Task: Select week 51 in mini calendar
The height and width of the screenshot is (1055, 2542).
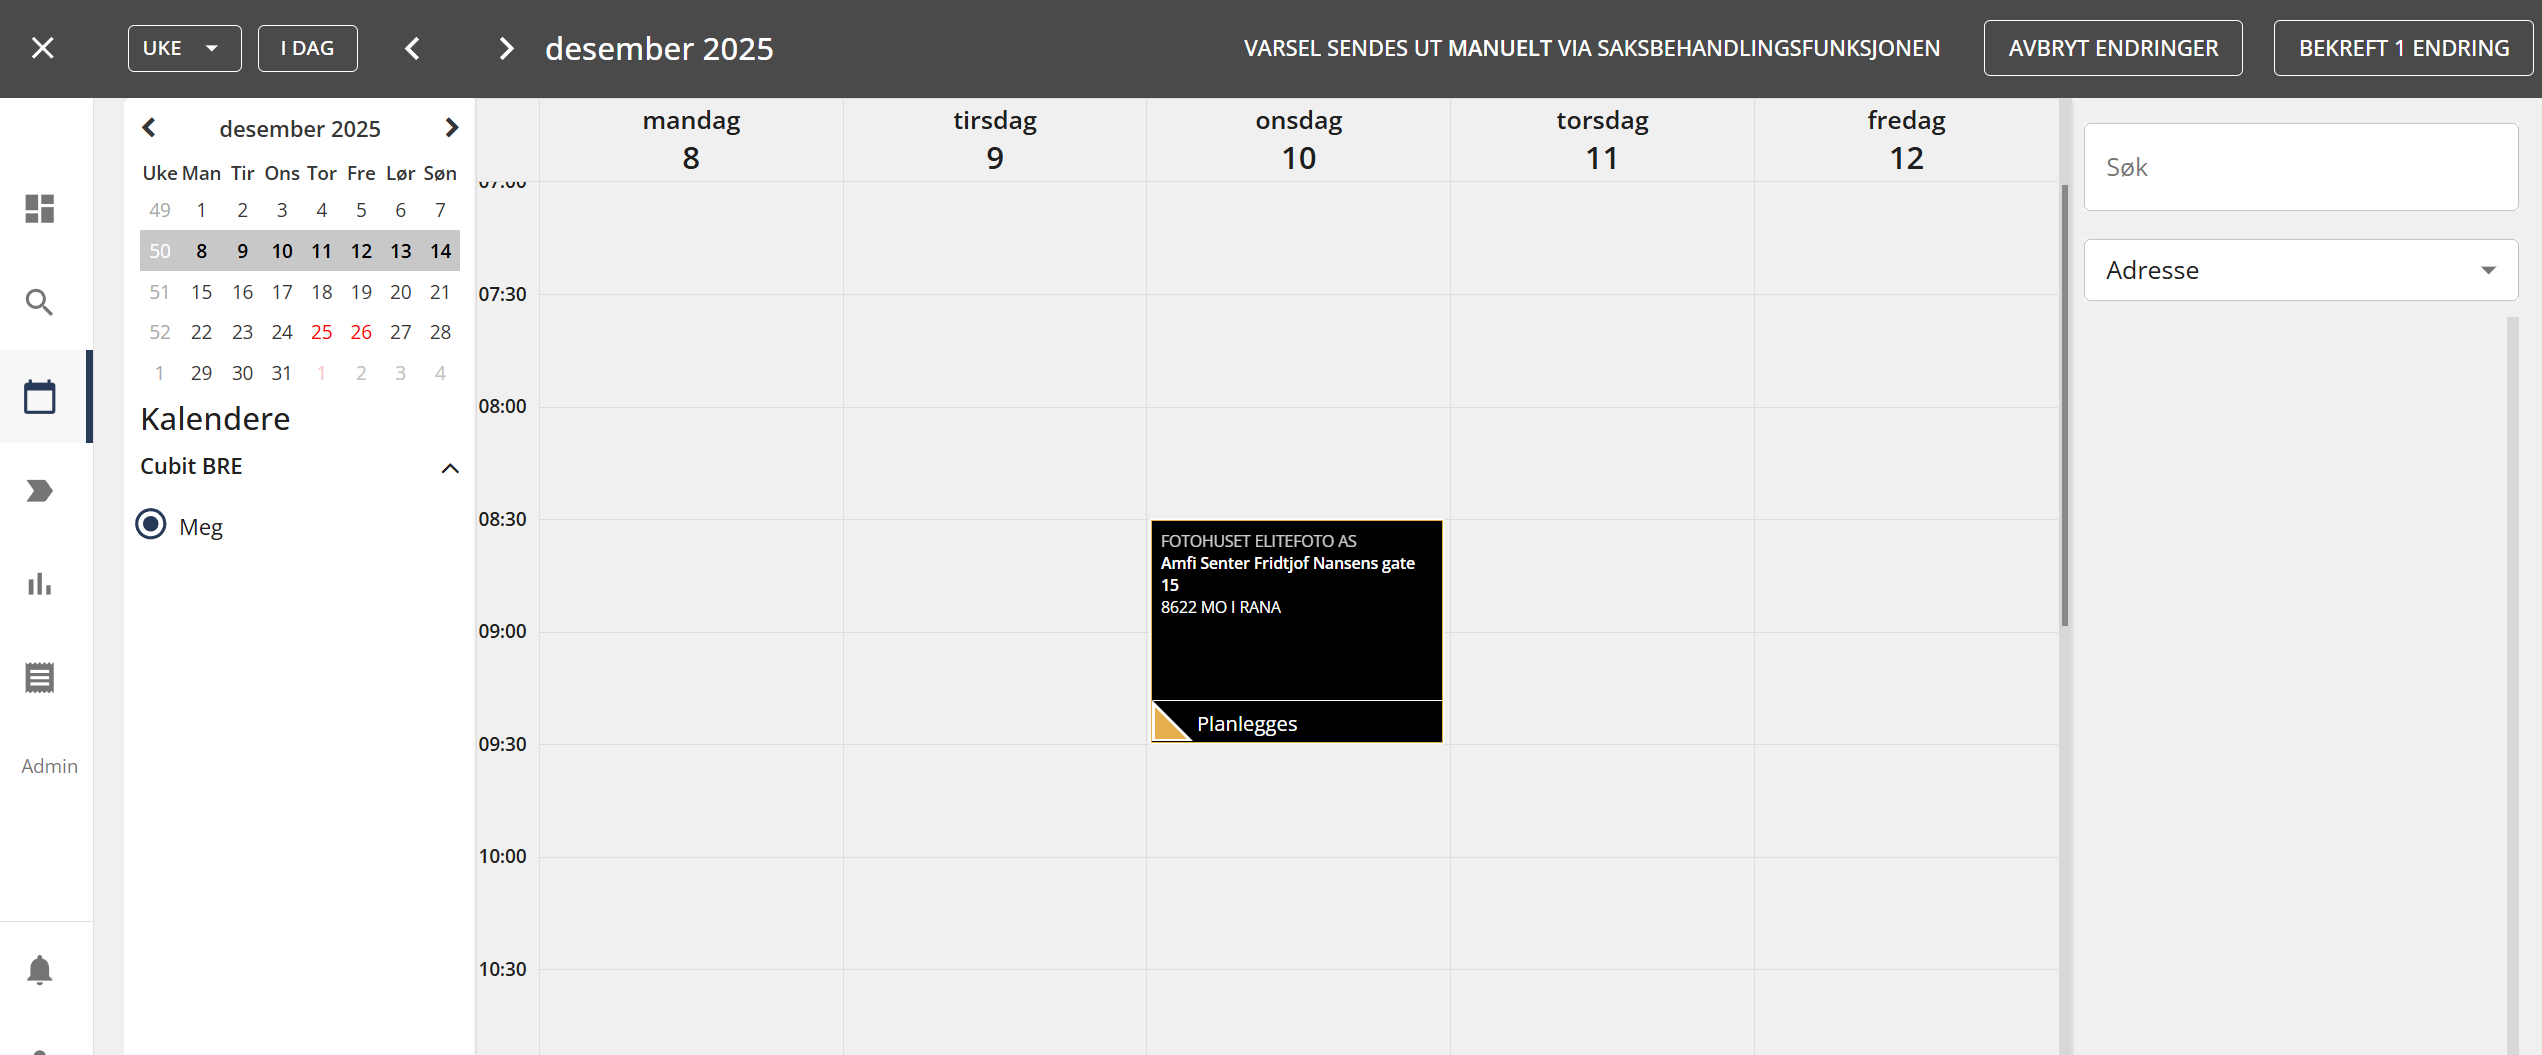Action: pos(160,292)
